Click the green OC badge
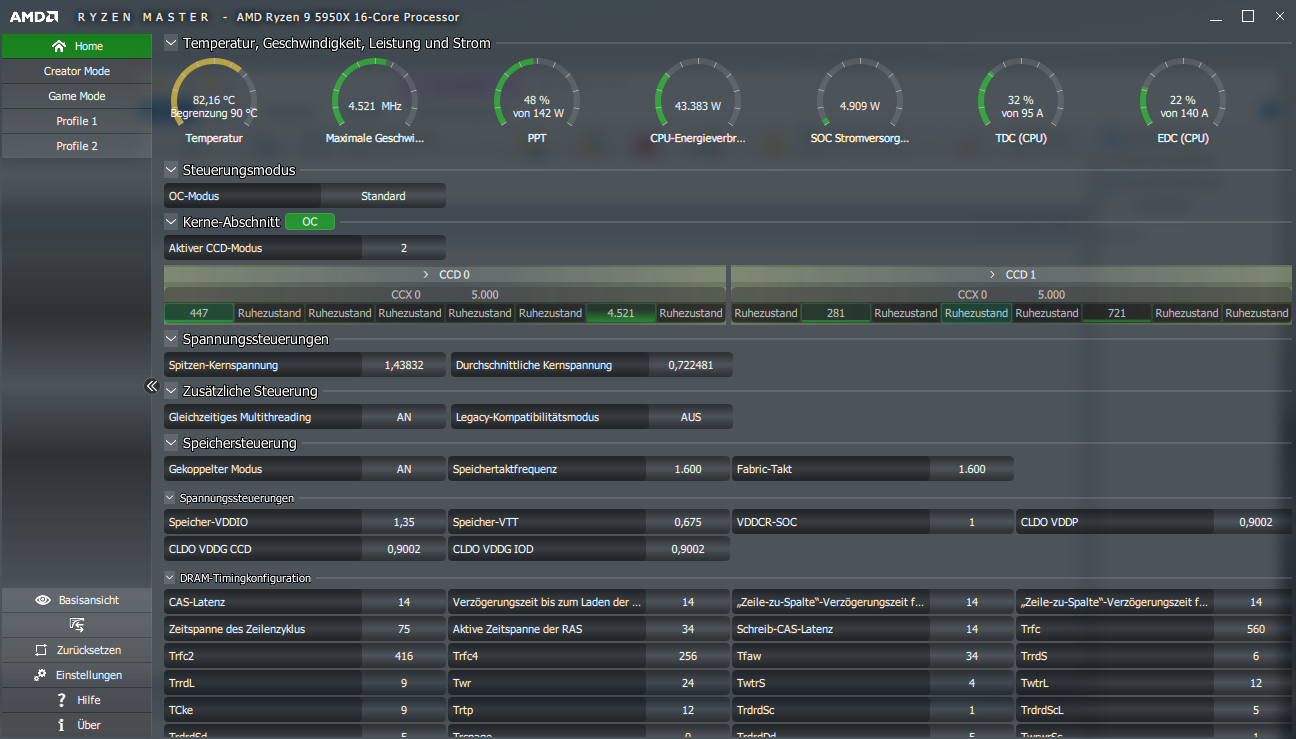Screen dimensions: 1296x739 pos(310,222)
